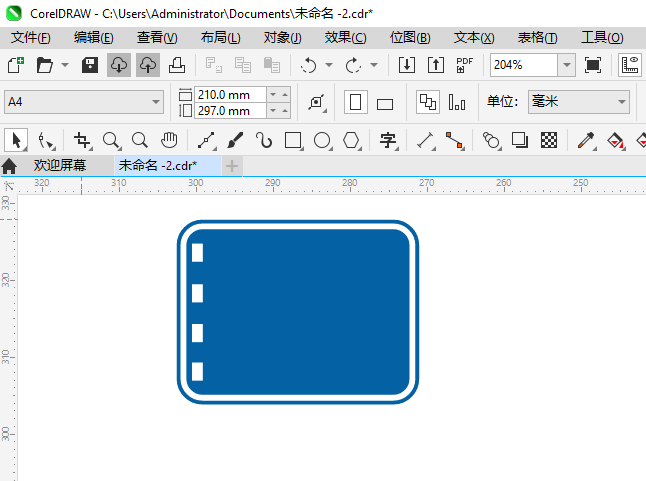Open the 对象(J) menu
This screenshot has height=481, width=646.
click(283, 37)
